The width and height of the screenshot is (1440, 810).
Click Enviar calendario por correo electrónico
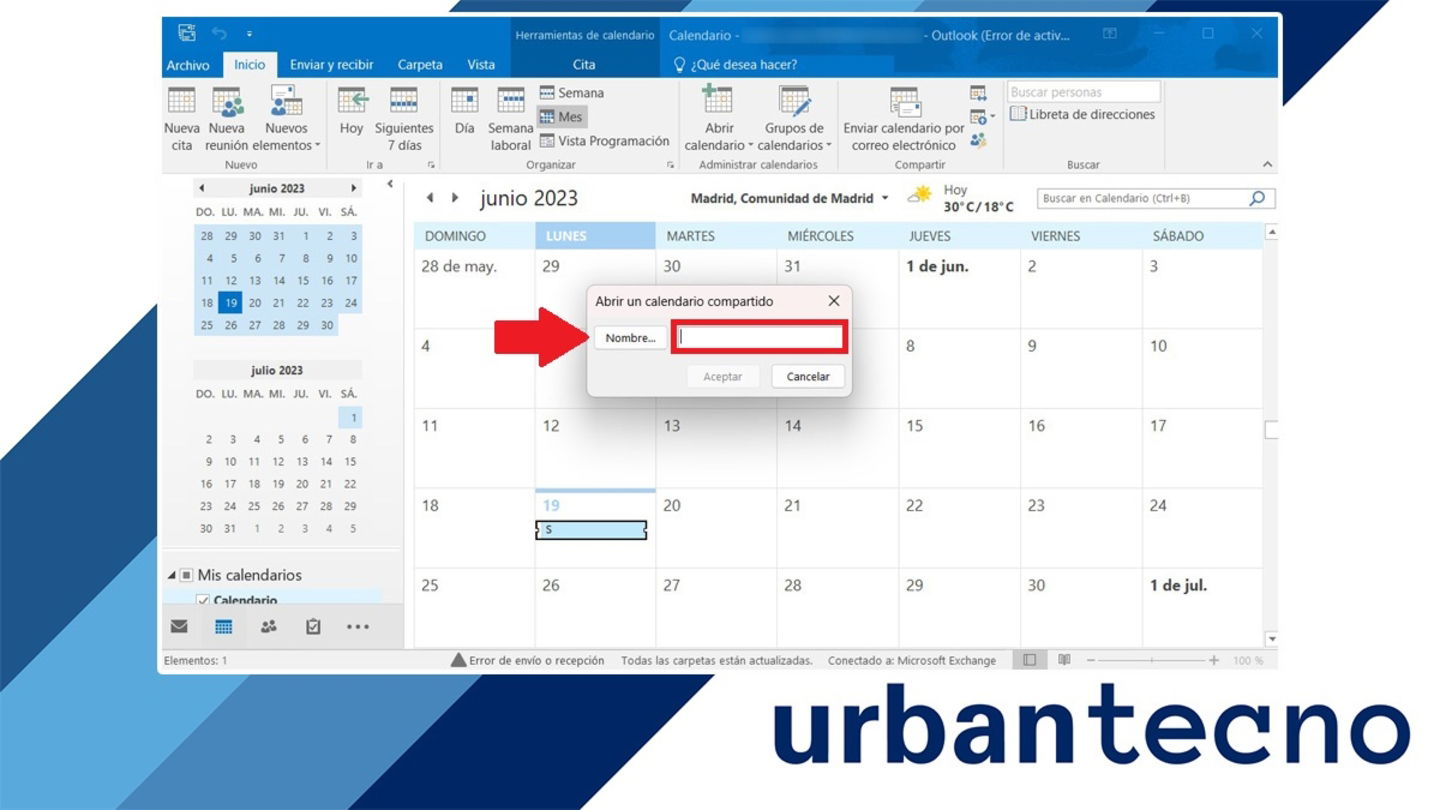coord(904,119)
